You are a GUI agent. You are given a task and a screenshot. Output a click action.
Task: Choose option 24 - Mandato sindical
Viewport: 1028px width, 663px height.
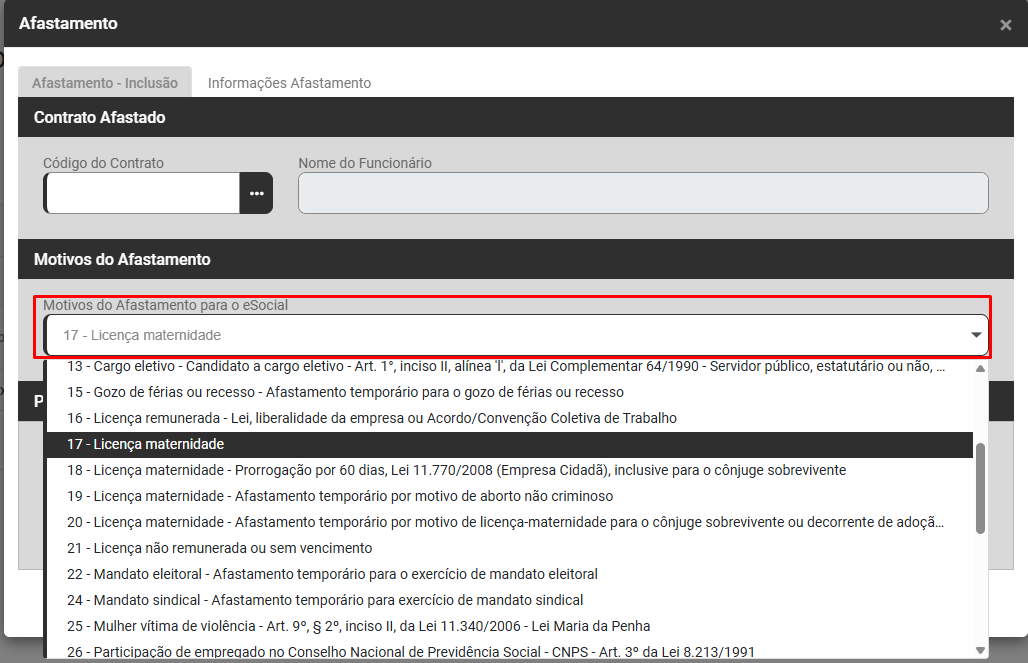click(325, 600)
